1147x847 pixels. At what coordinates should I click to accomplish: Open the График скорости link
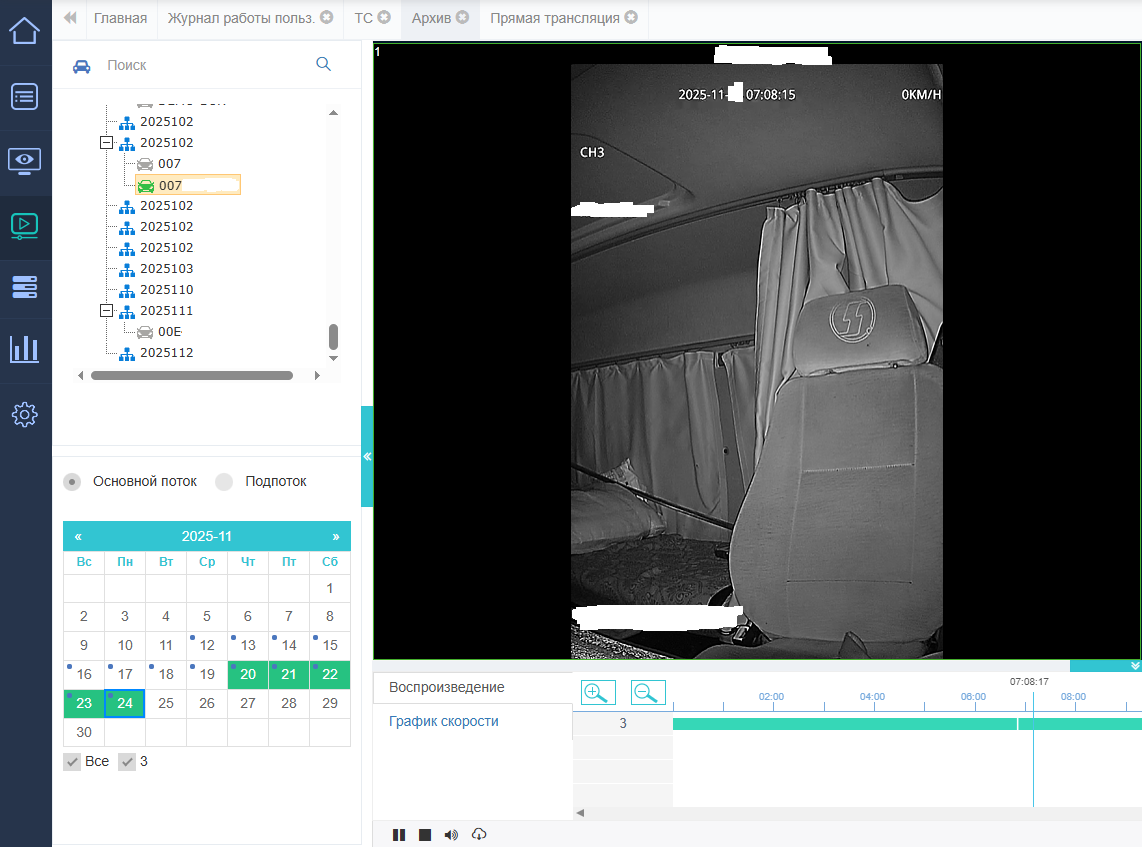pos(443,721)
